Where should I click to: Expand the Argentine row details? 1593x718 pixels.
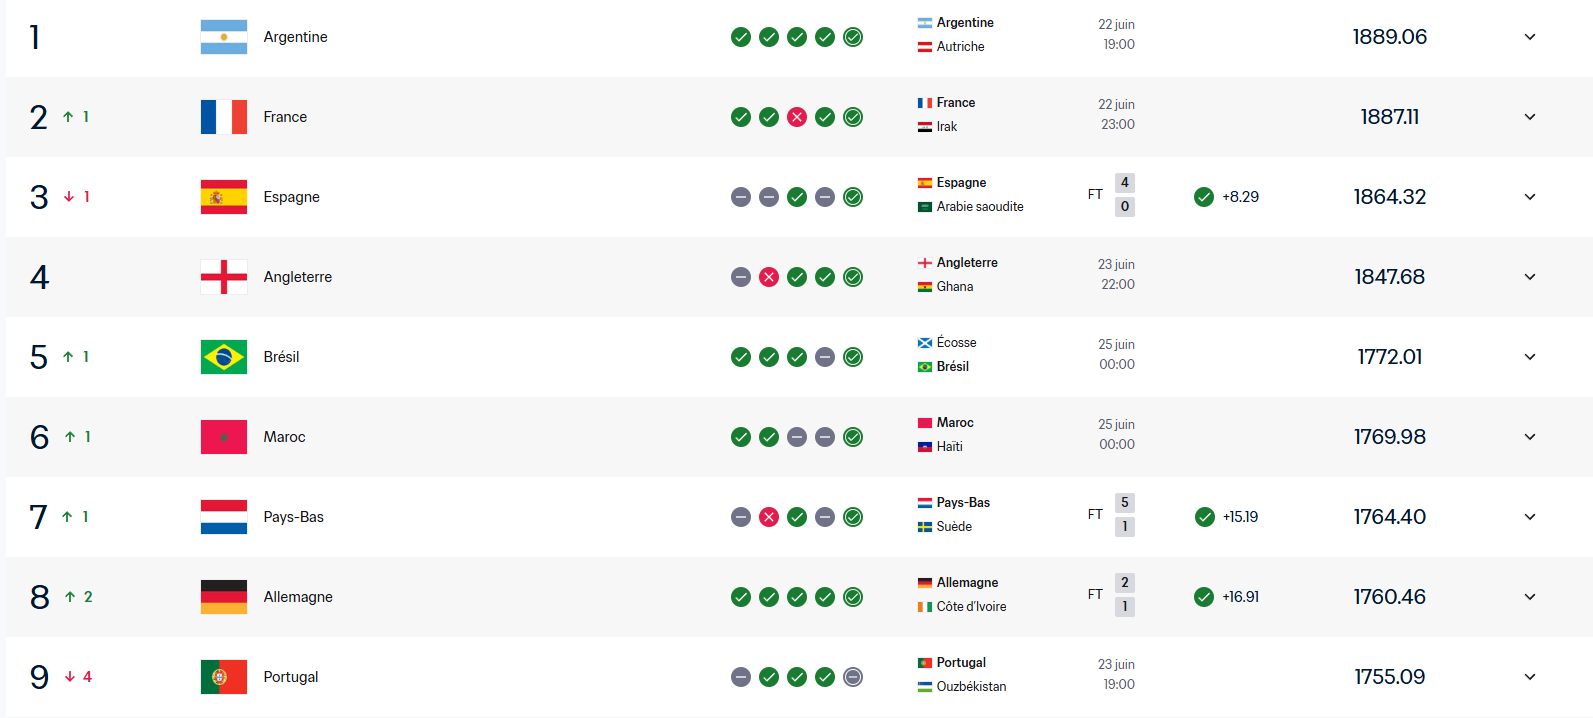point(1530,37)
